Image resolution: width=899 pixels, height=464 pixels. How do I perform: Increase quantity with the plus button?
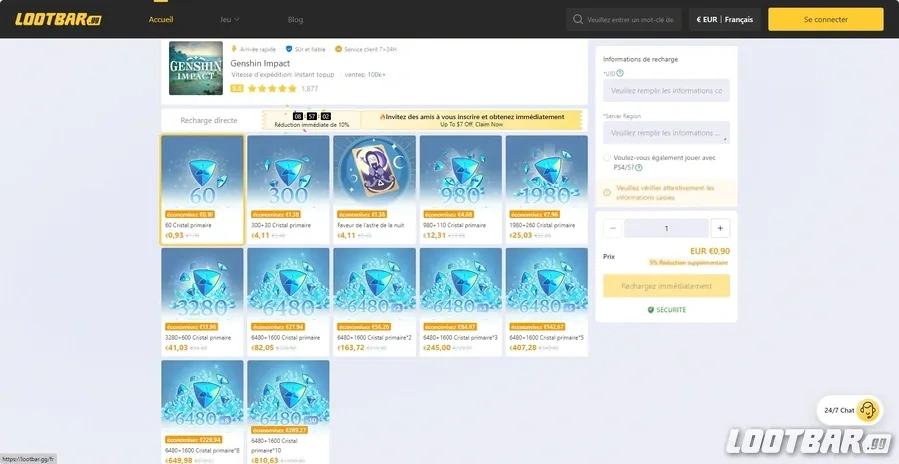(720, 228)
